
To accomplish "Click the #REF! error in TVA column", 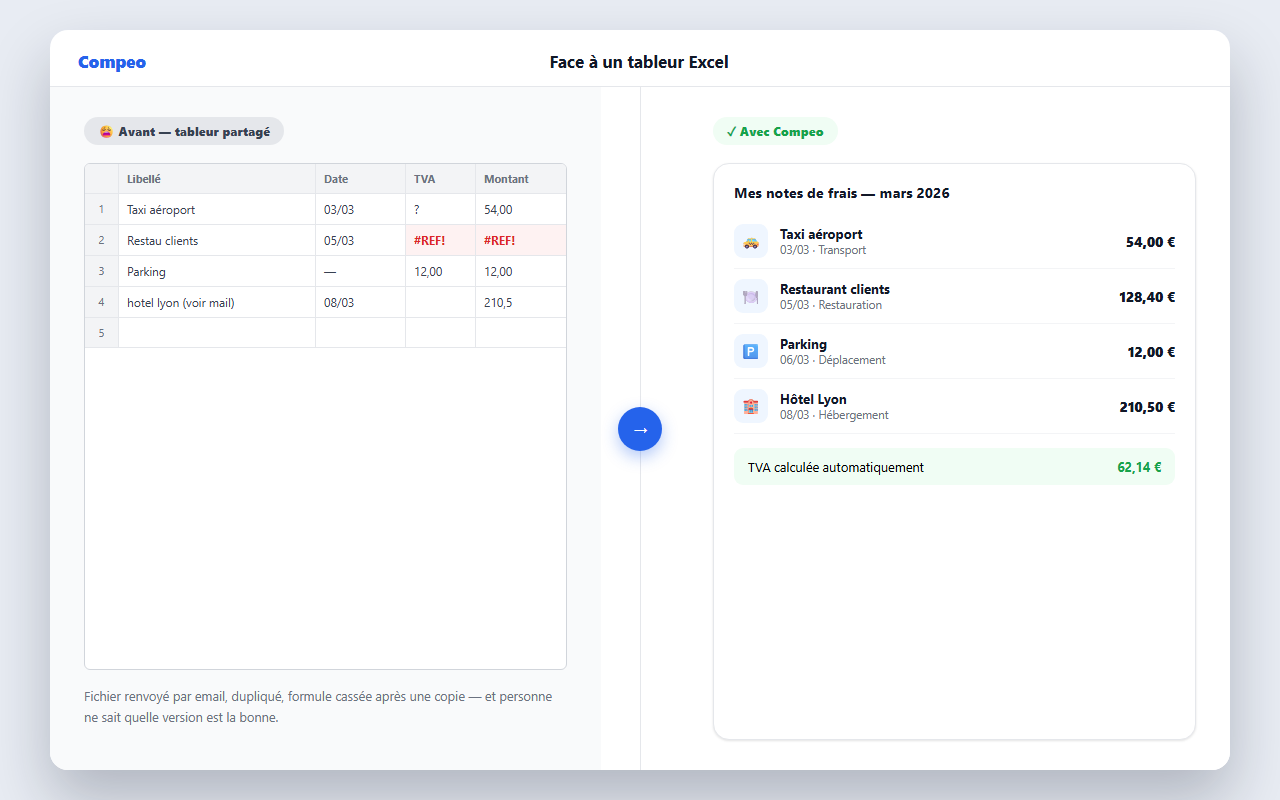I will 441,241.
